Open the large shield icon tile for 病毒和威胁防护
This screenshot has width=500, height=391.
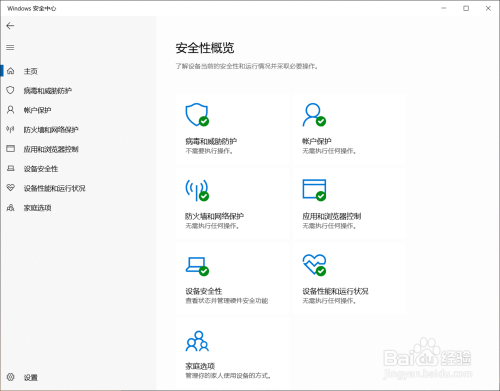point(197,115)
